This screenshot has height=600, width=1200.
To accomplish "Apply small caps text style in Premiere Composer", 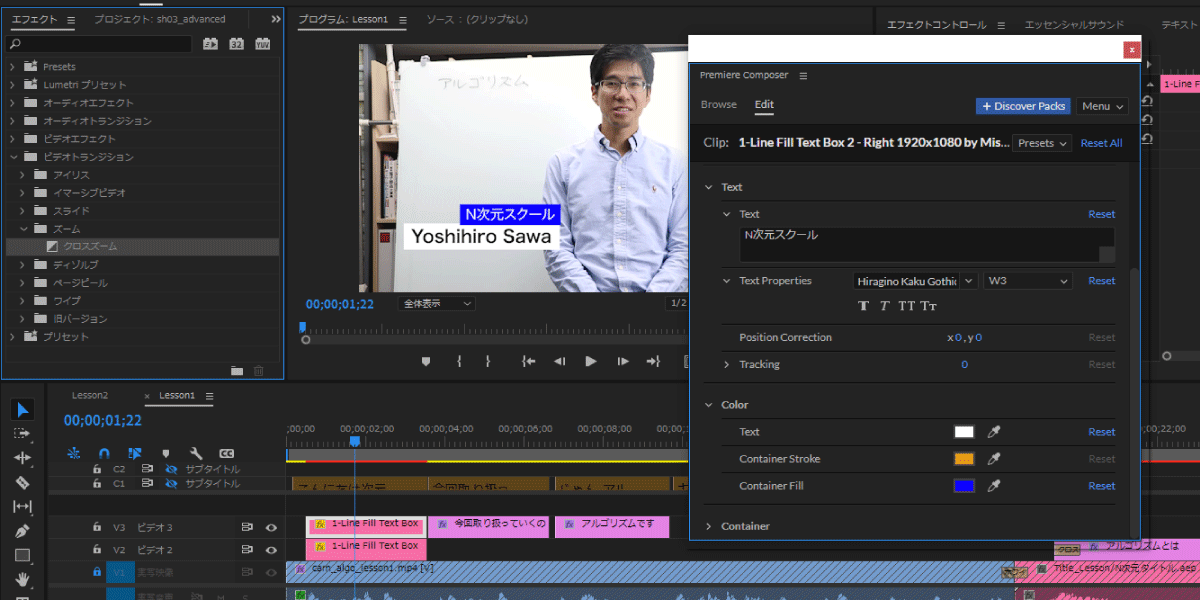I will click(x=930, y=305).
